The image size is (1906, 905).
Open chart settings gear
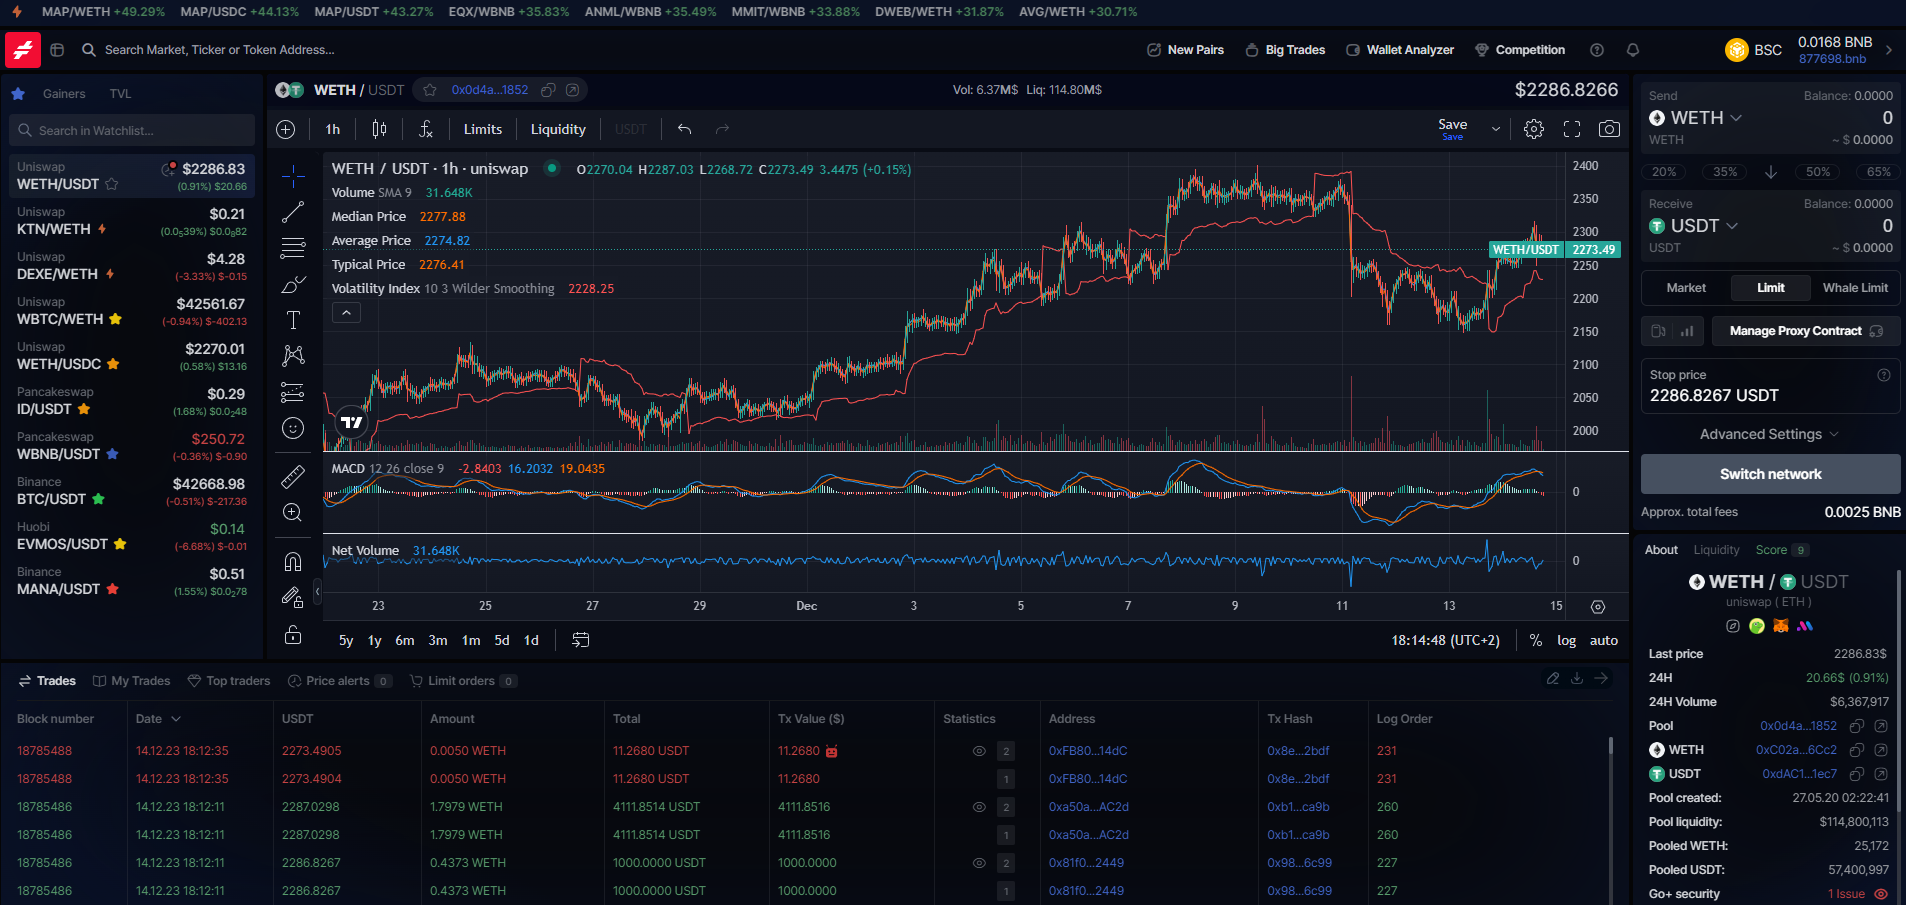pos(1533,129)
